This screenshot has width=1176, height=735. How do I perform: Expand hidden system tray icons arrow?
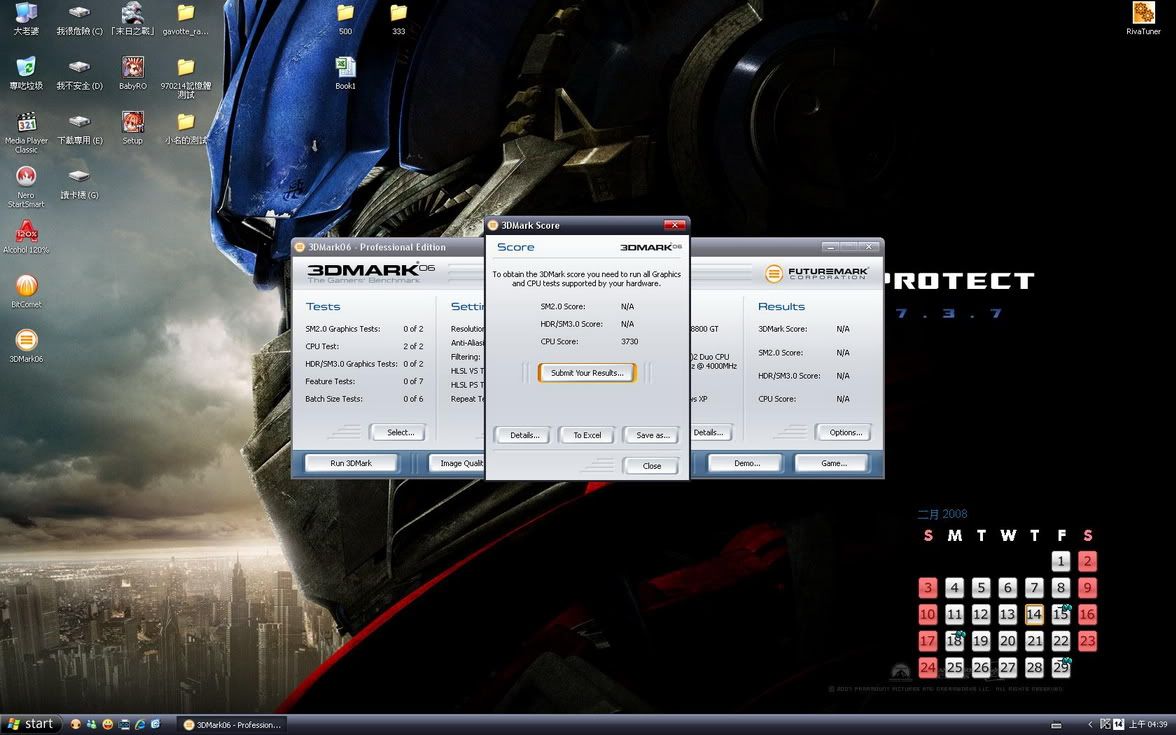point(1090,724)
